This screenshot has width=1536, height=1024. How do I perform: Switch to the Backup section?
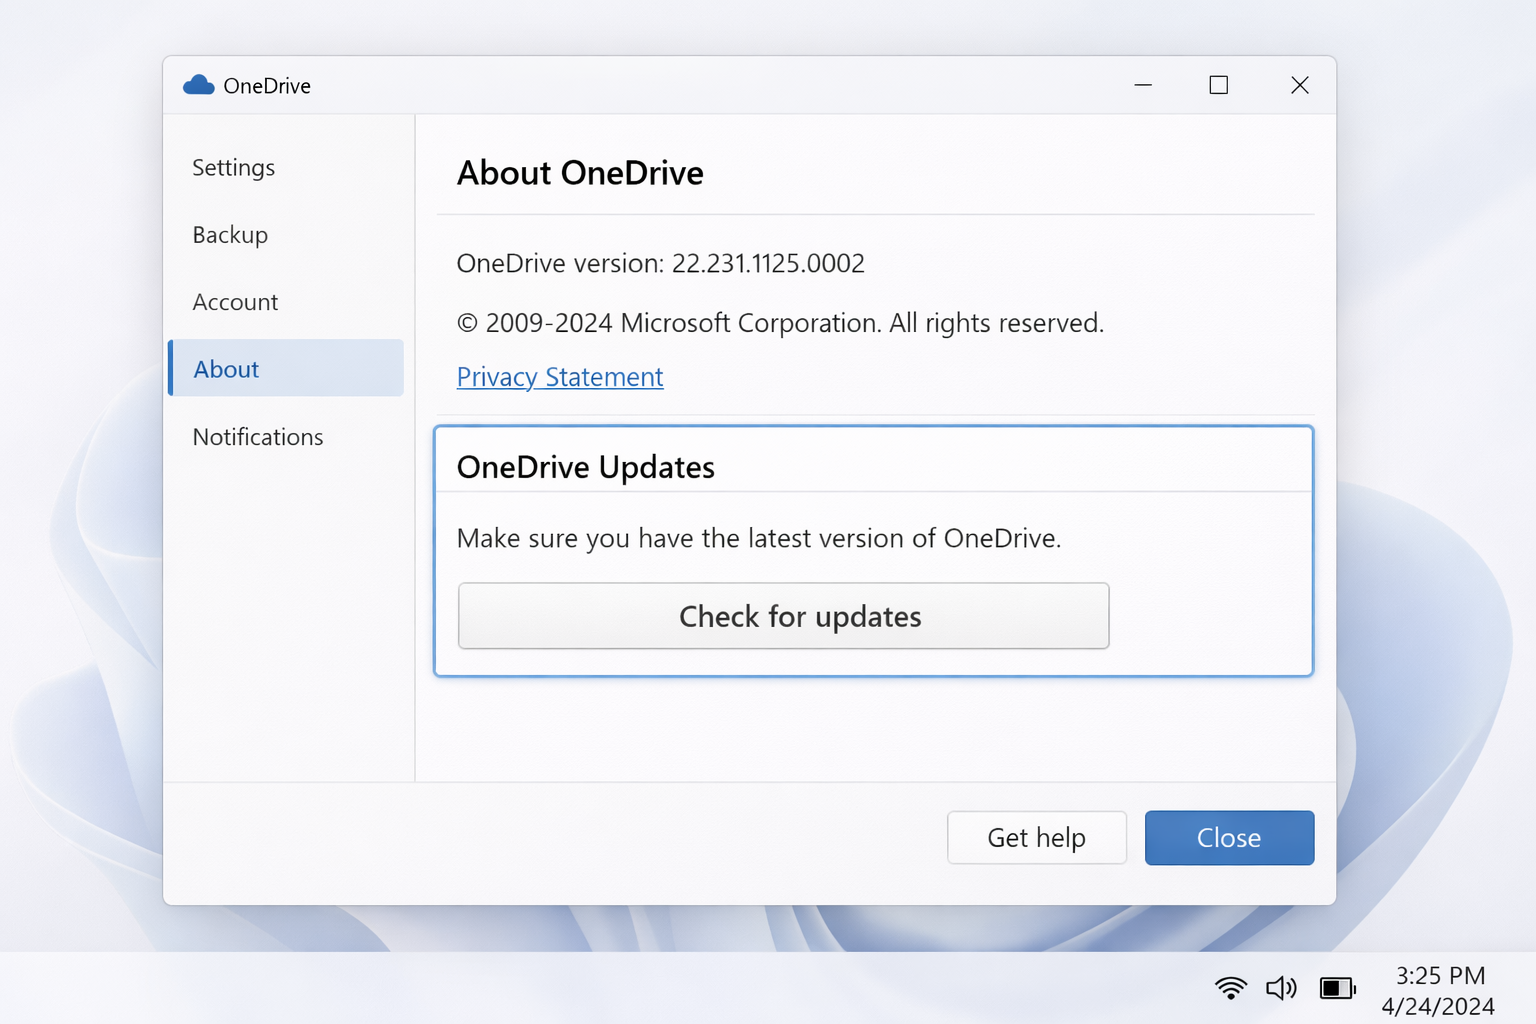coord(231,235)
